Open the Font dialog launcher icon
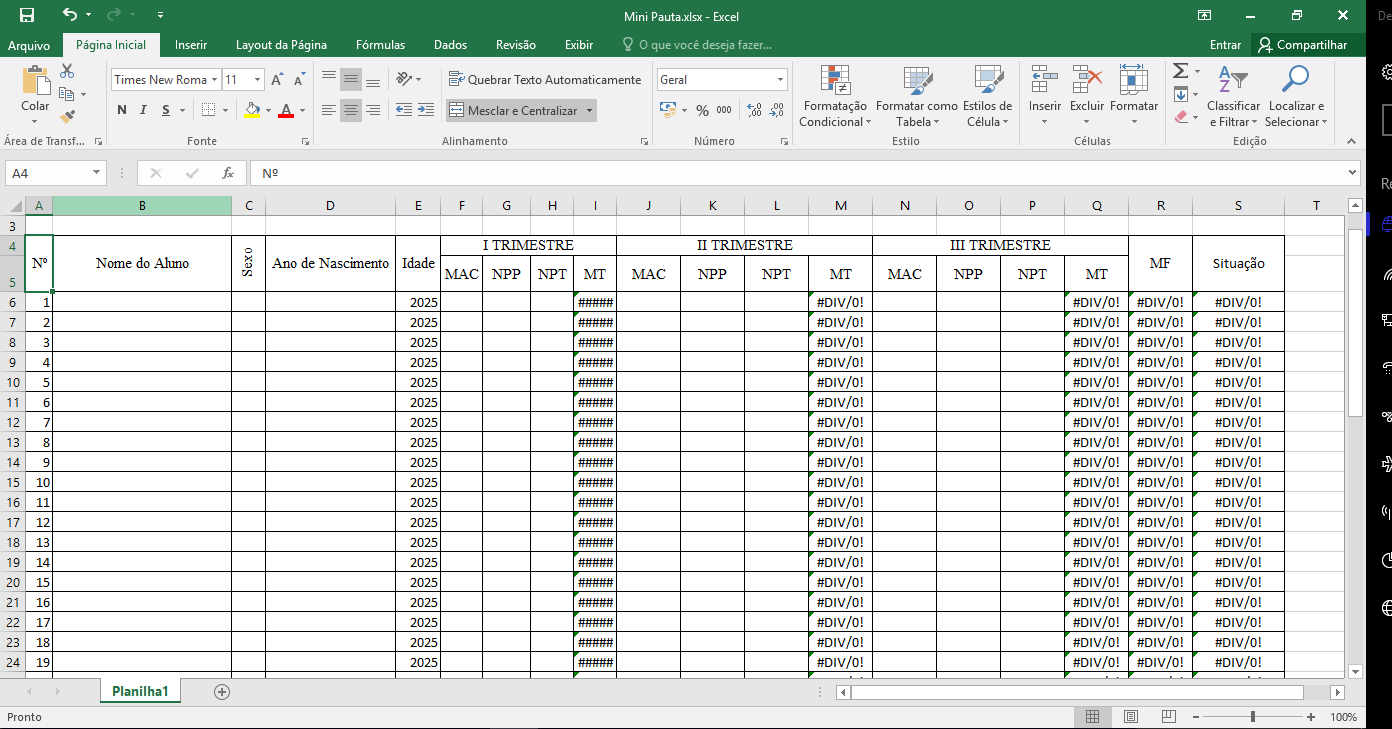Viewport: 1392px width, 729px height. [305, 142]
